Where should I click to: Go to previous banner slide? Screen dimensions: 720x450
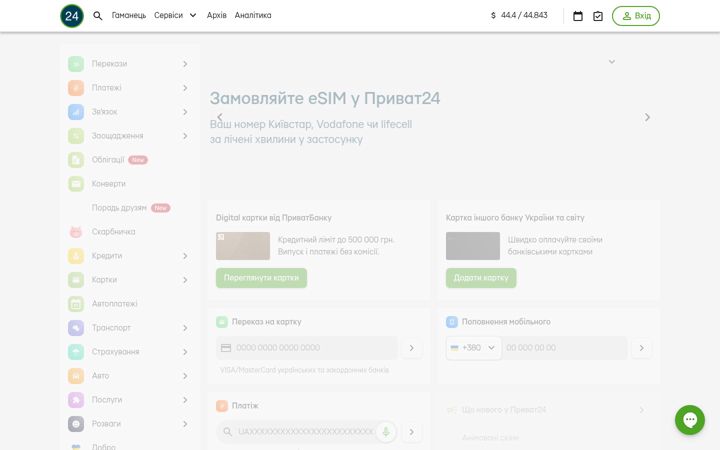pos(219,118)
